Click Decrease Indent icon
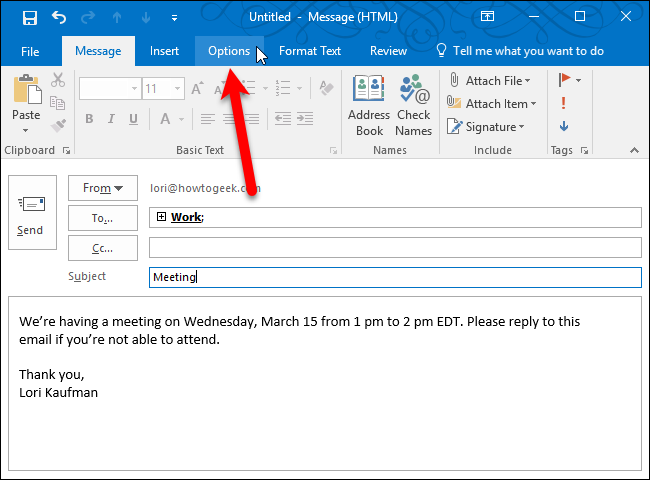 click(x=283, y=119)
